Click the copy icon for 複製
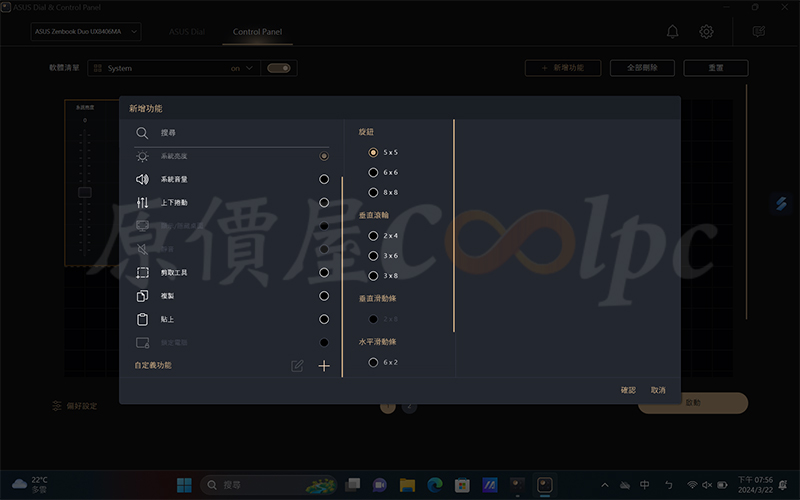Screen dimensions: 800x500 (x=142, y=296)
